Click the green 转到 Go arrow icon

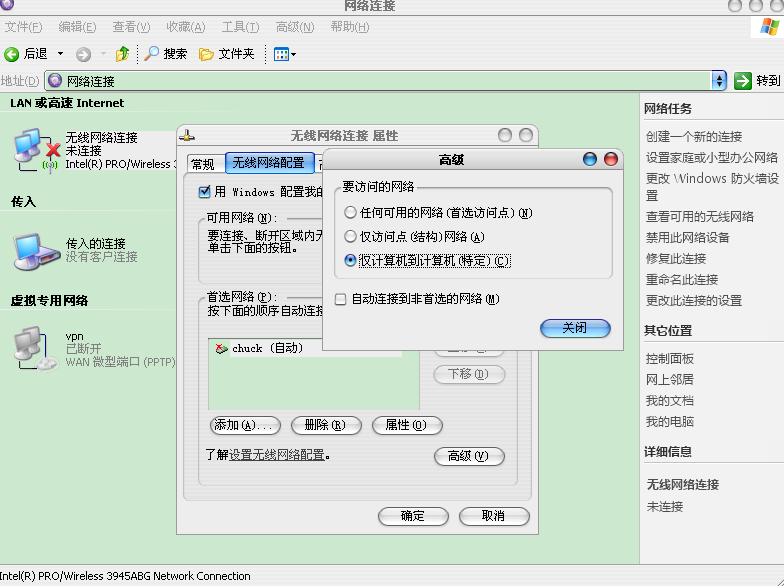(x=742, y=80)
